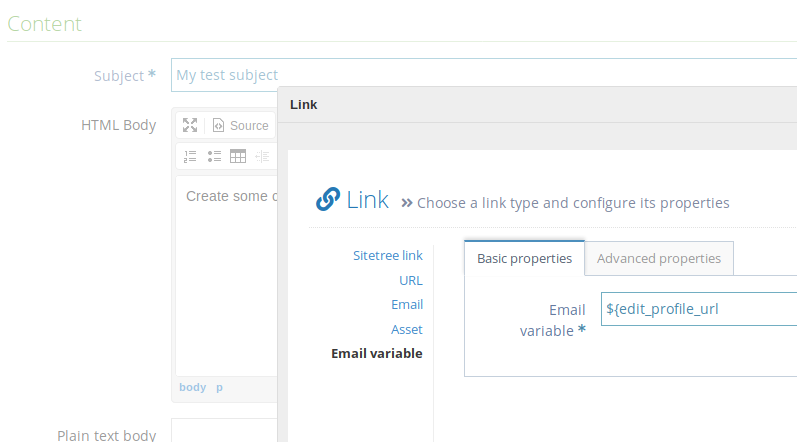Click the Plain text body field
Image resolution: width=797 pixels, height=442 pixels.
tap(224, 430)
